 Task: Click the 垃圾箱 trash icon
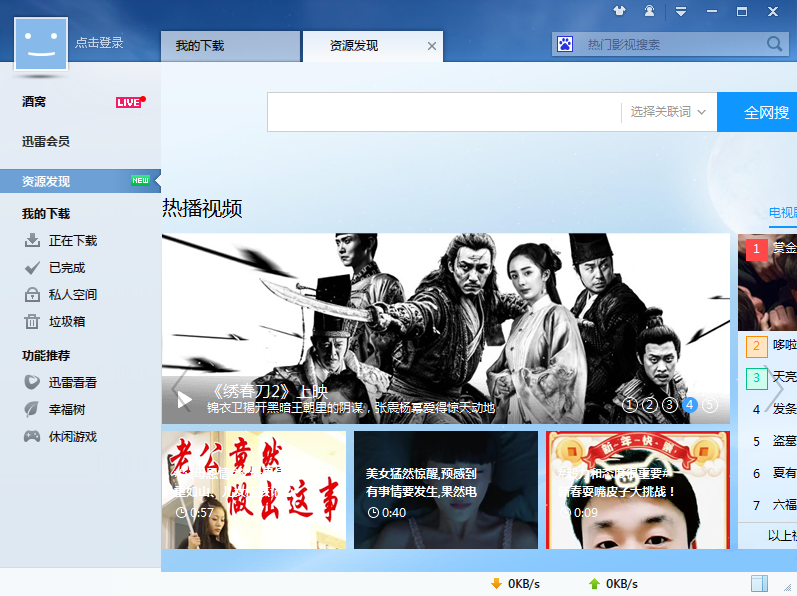point(32,322)
